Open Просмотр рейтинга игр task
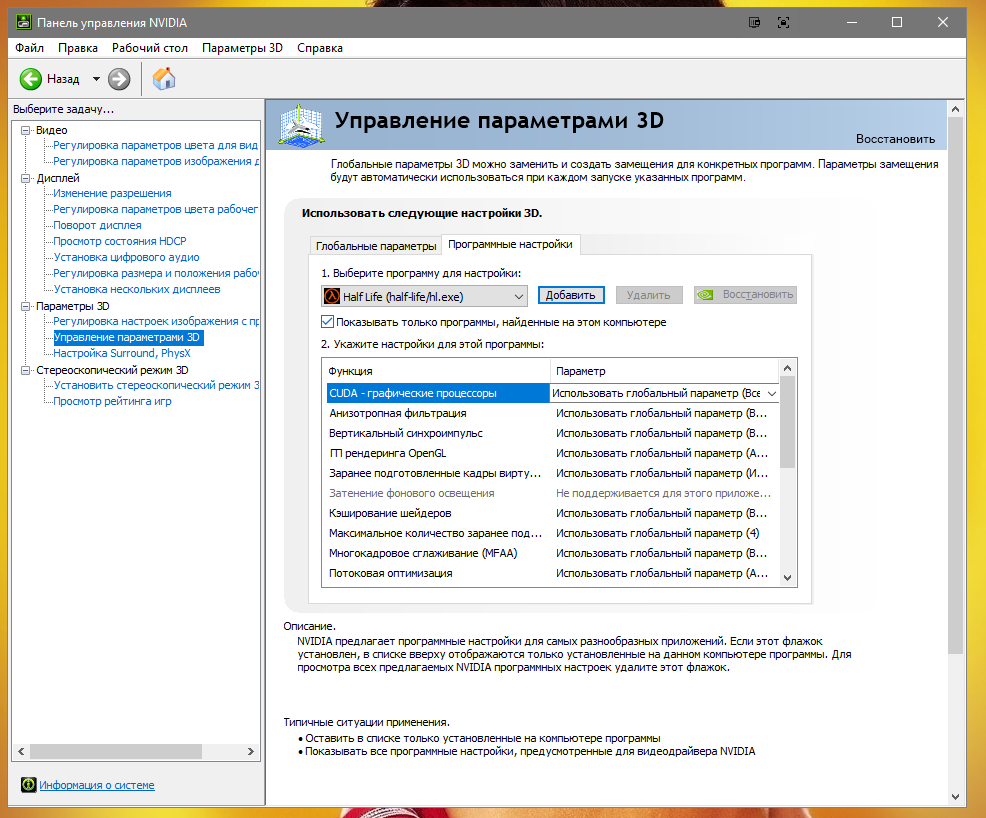Screen dimensions: 986x818 point(113,401)
